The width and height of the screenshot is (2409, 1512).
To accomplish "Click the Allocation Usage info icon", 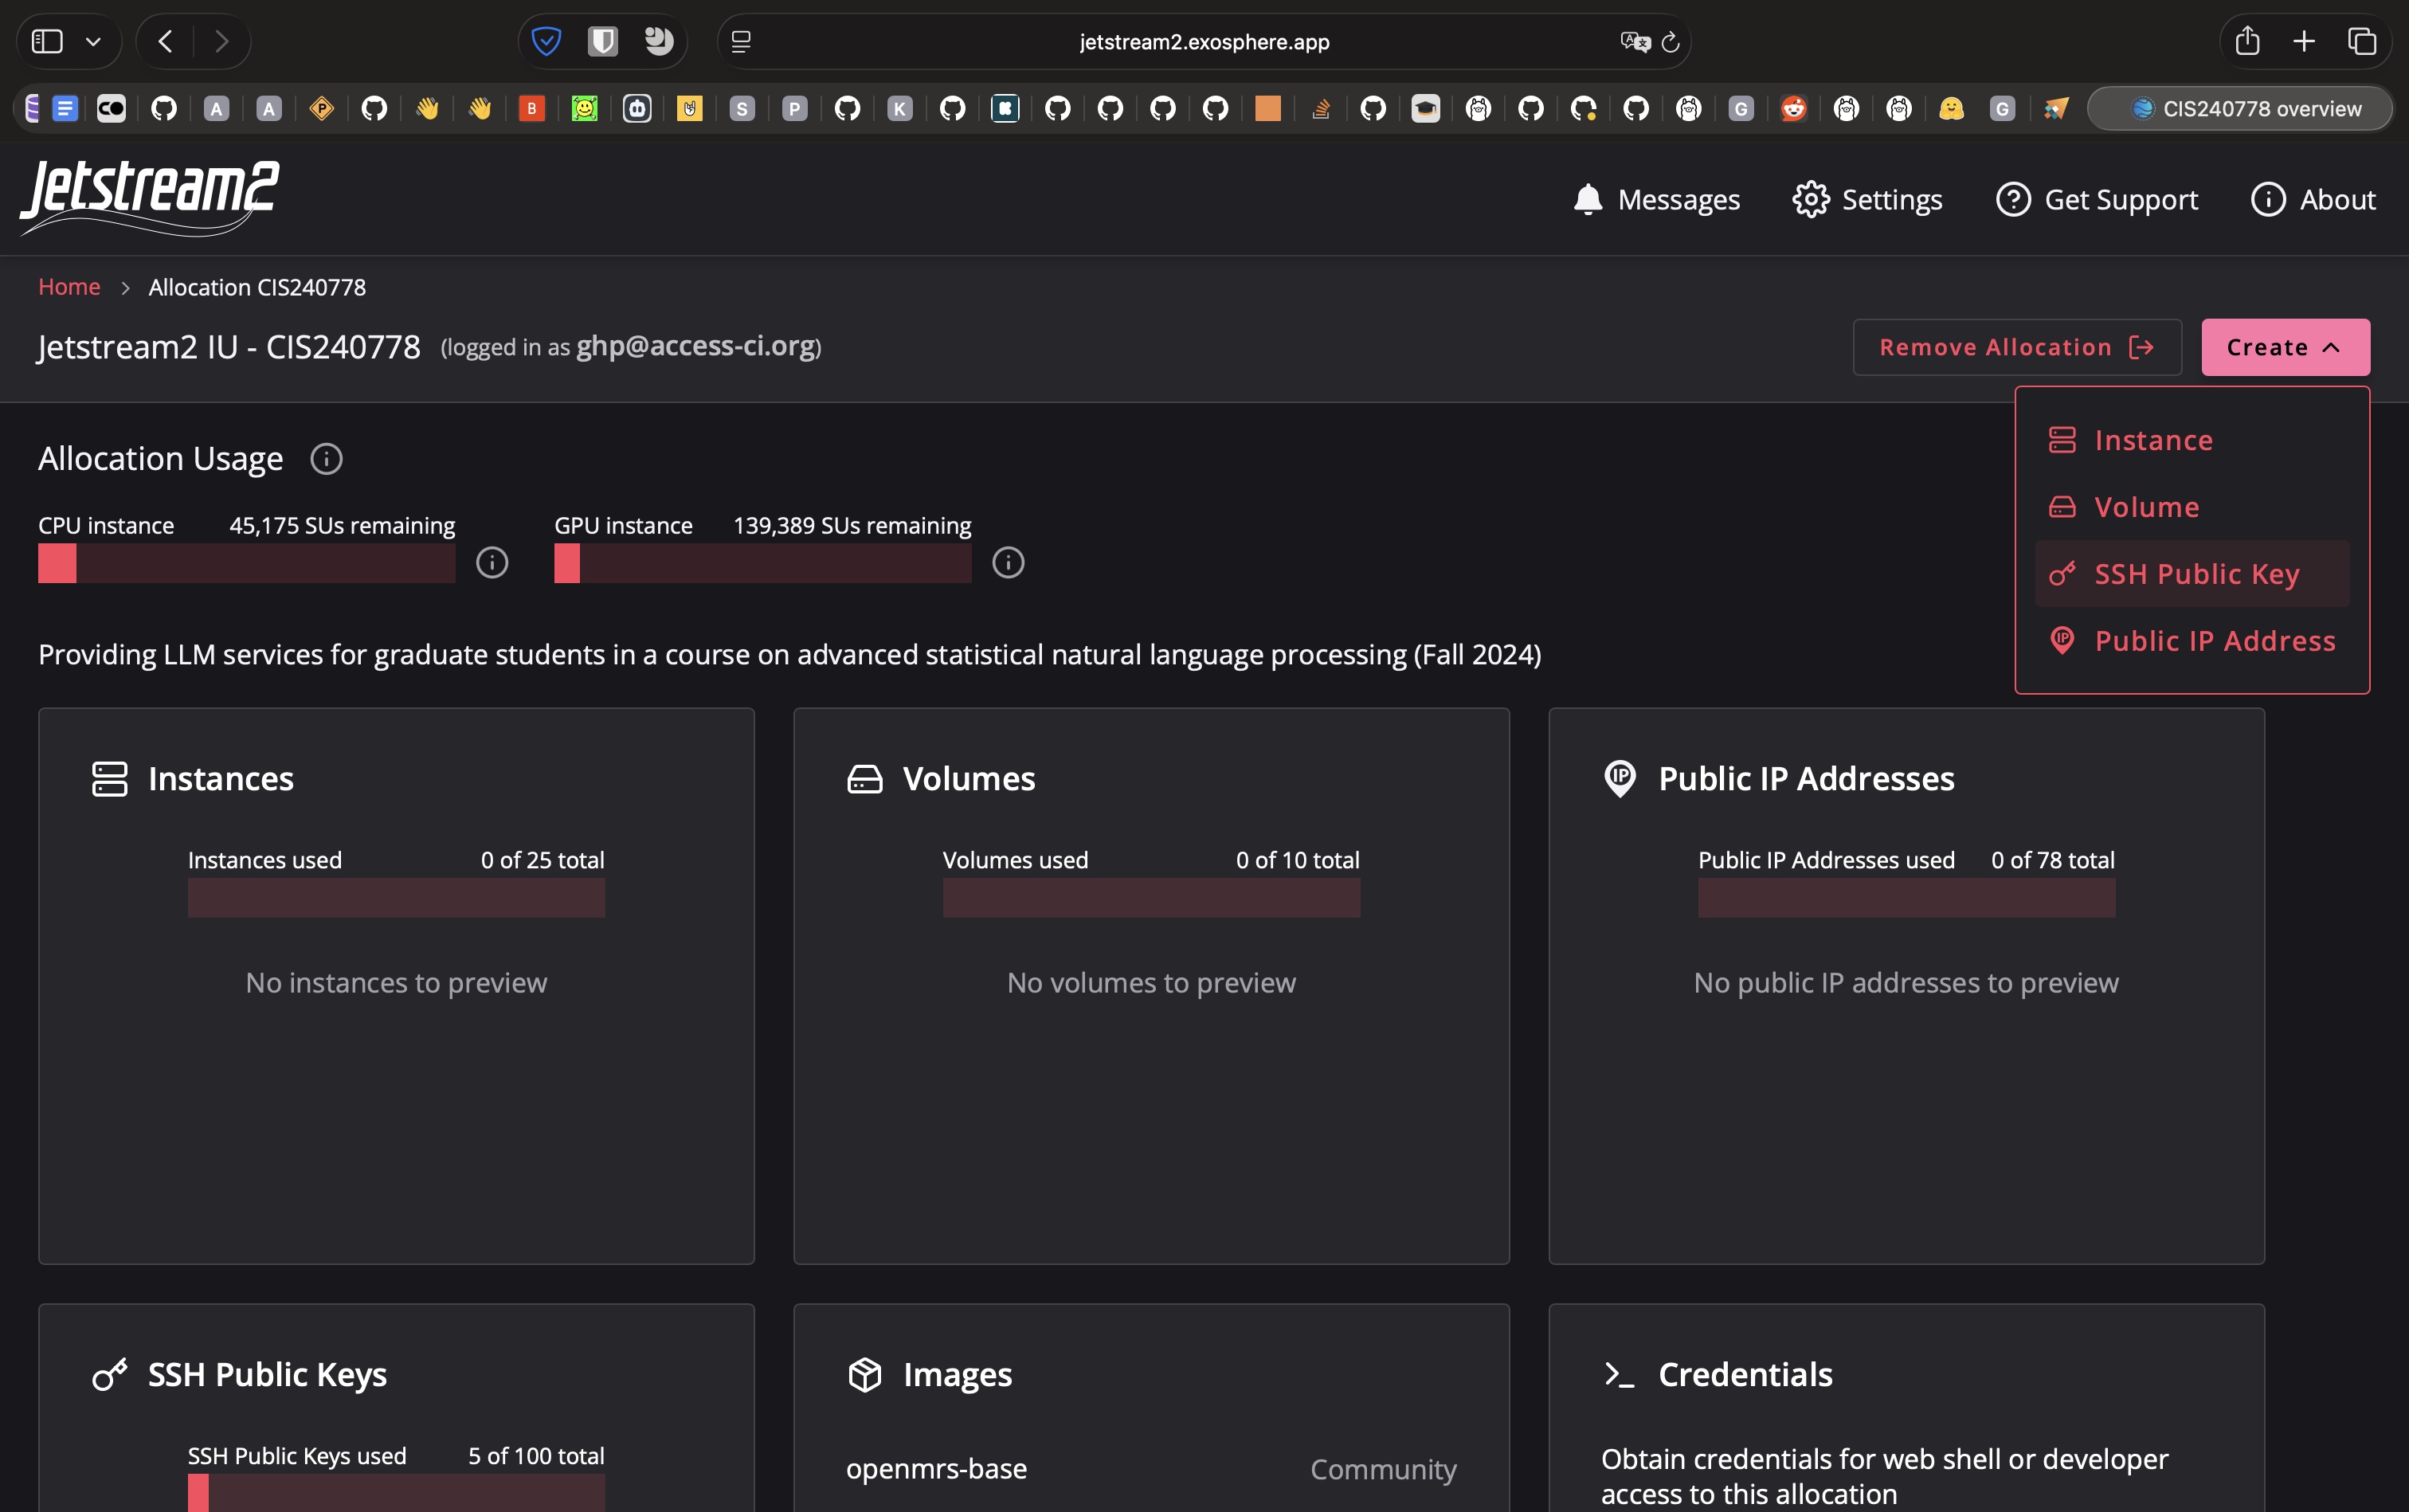I will (x=326, y=459).
